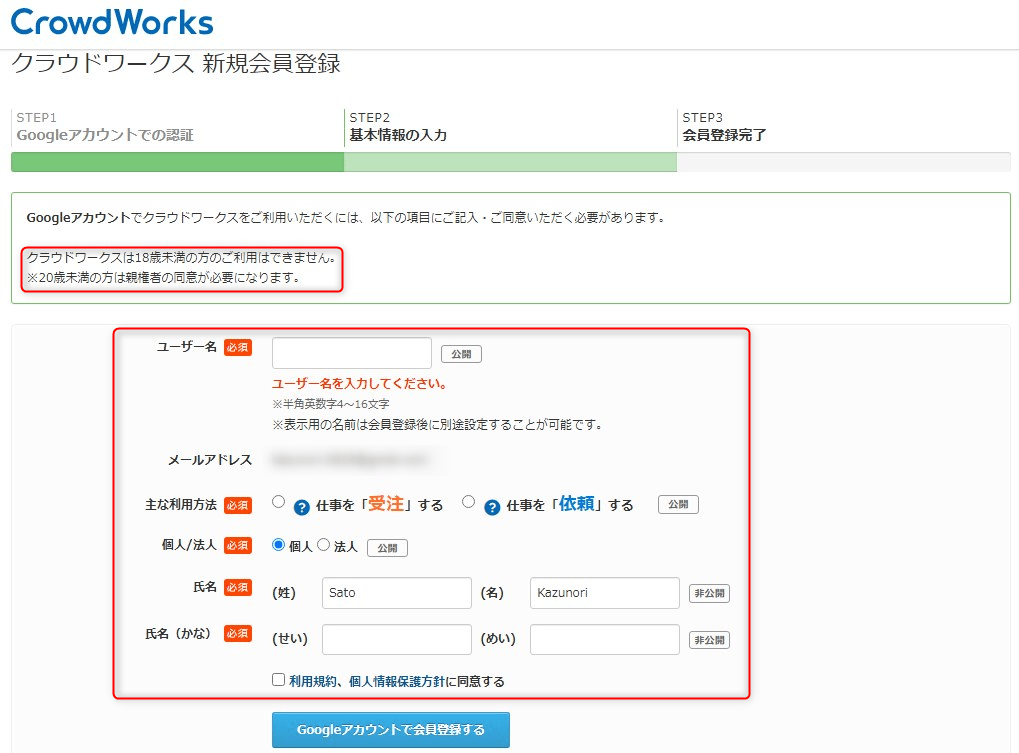The width and height of the screenshot is (1019, 753).
Task: Click the 必須 badge beside 氏名（かな）
Action: (238, 633)
